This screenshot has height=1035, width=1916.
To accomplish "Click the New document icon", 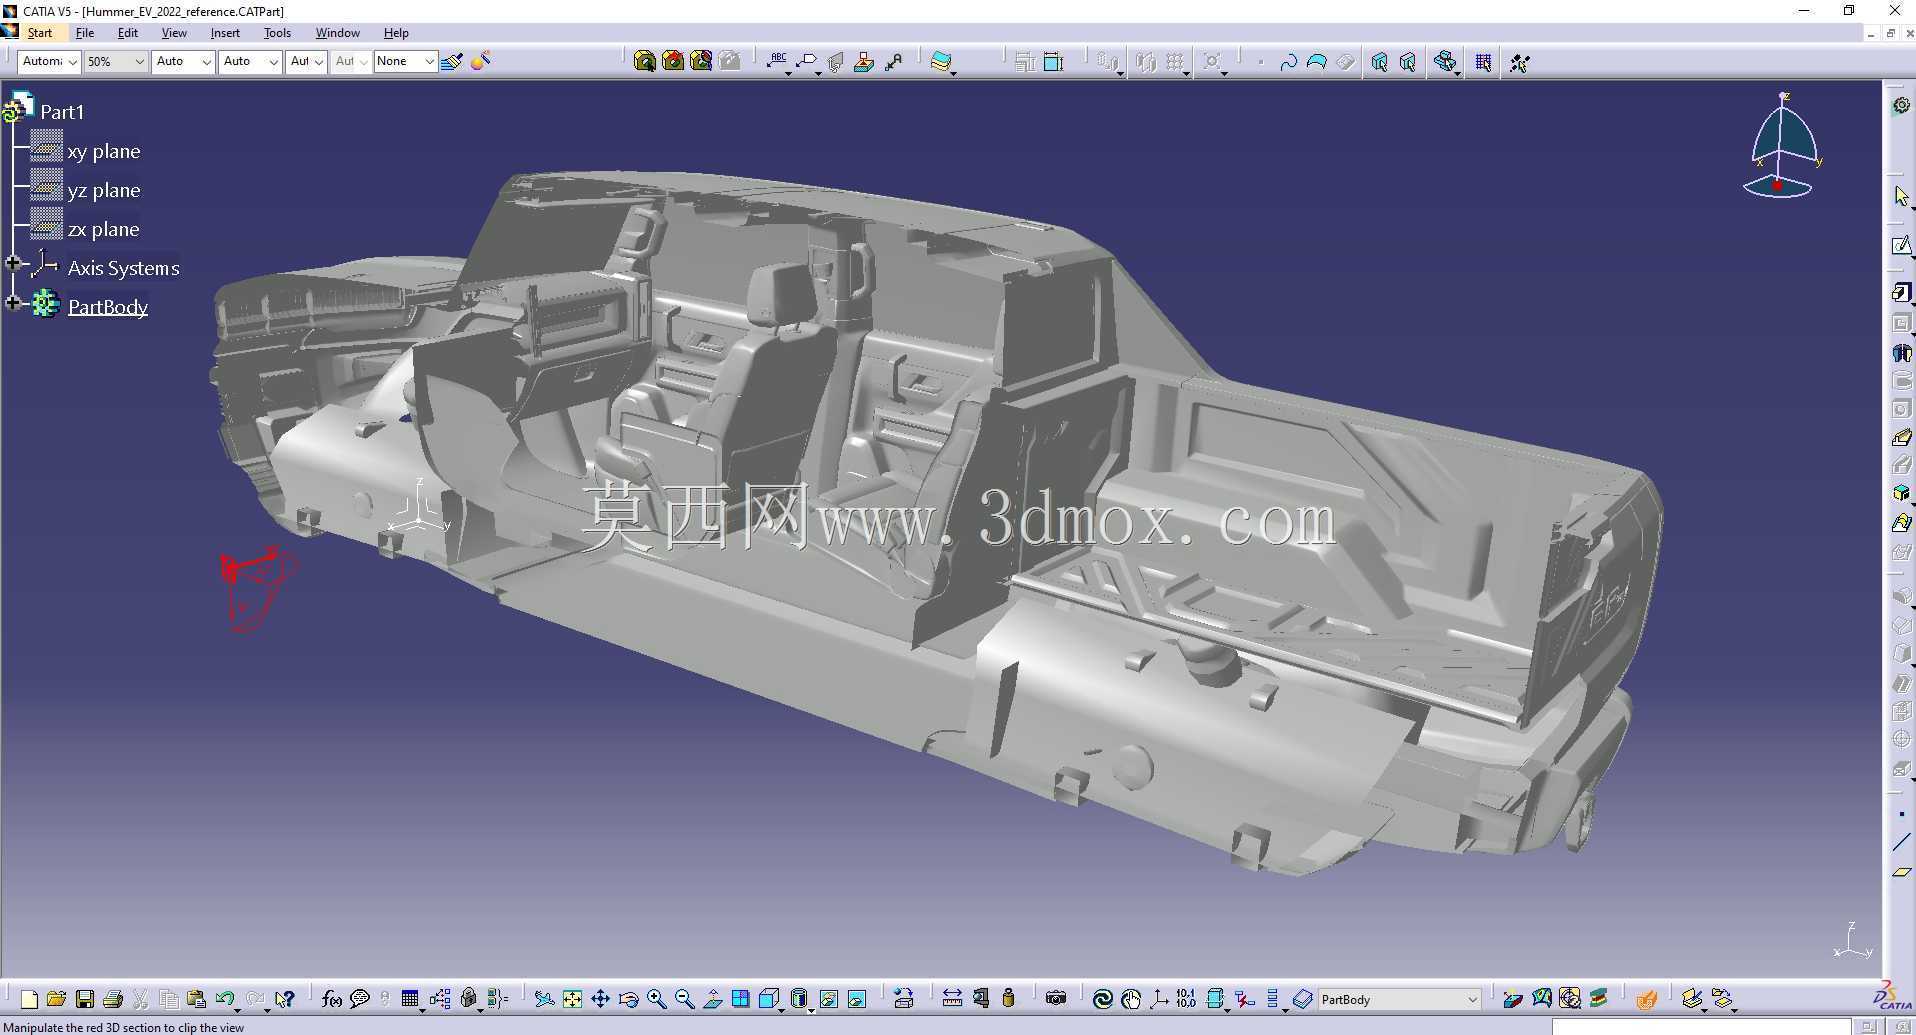I will [29, 999].
